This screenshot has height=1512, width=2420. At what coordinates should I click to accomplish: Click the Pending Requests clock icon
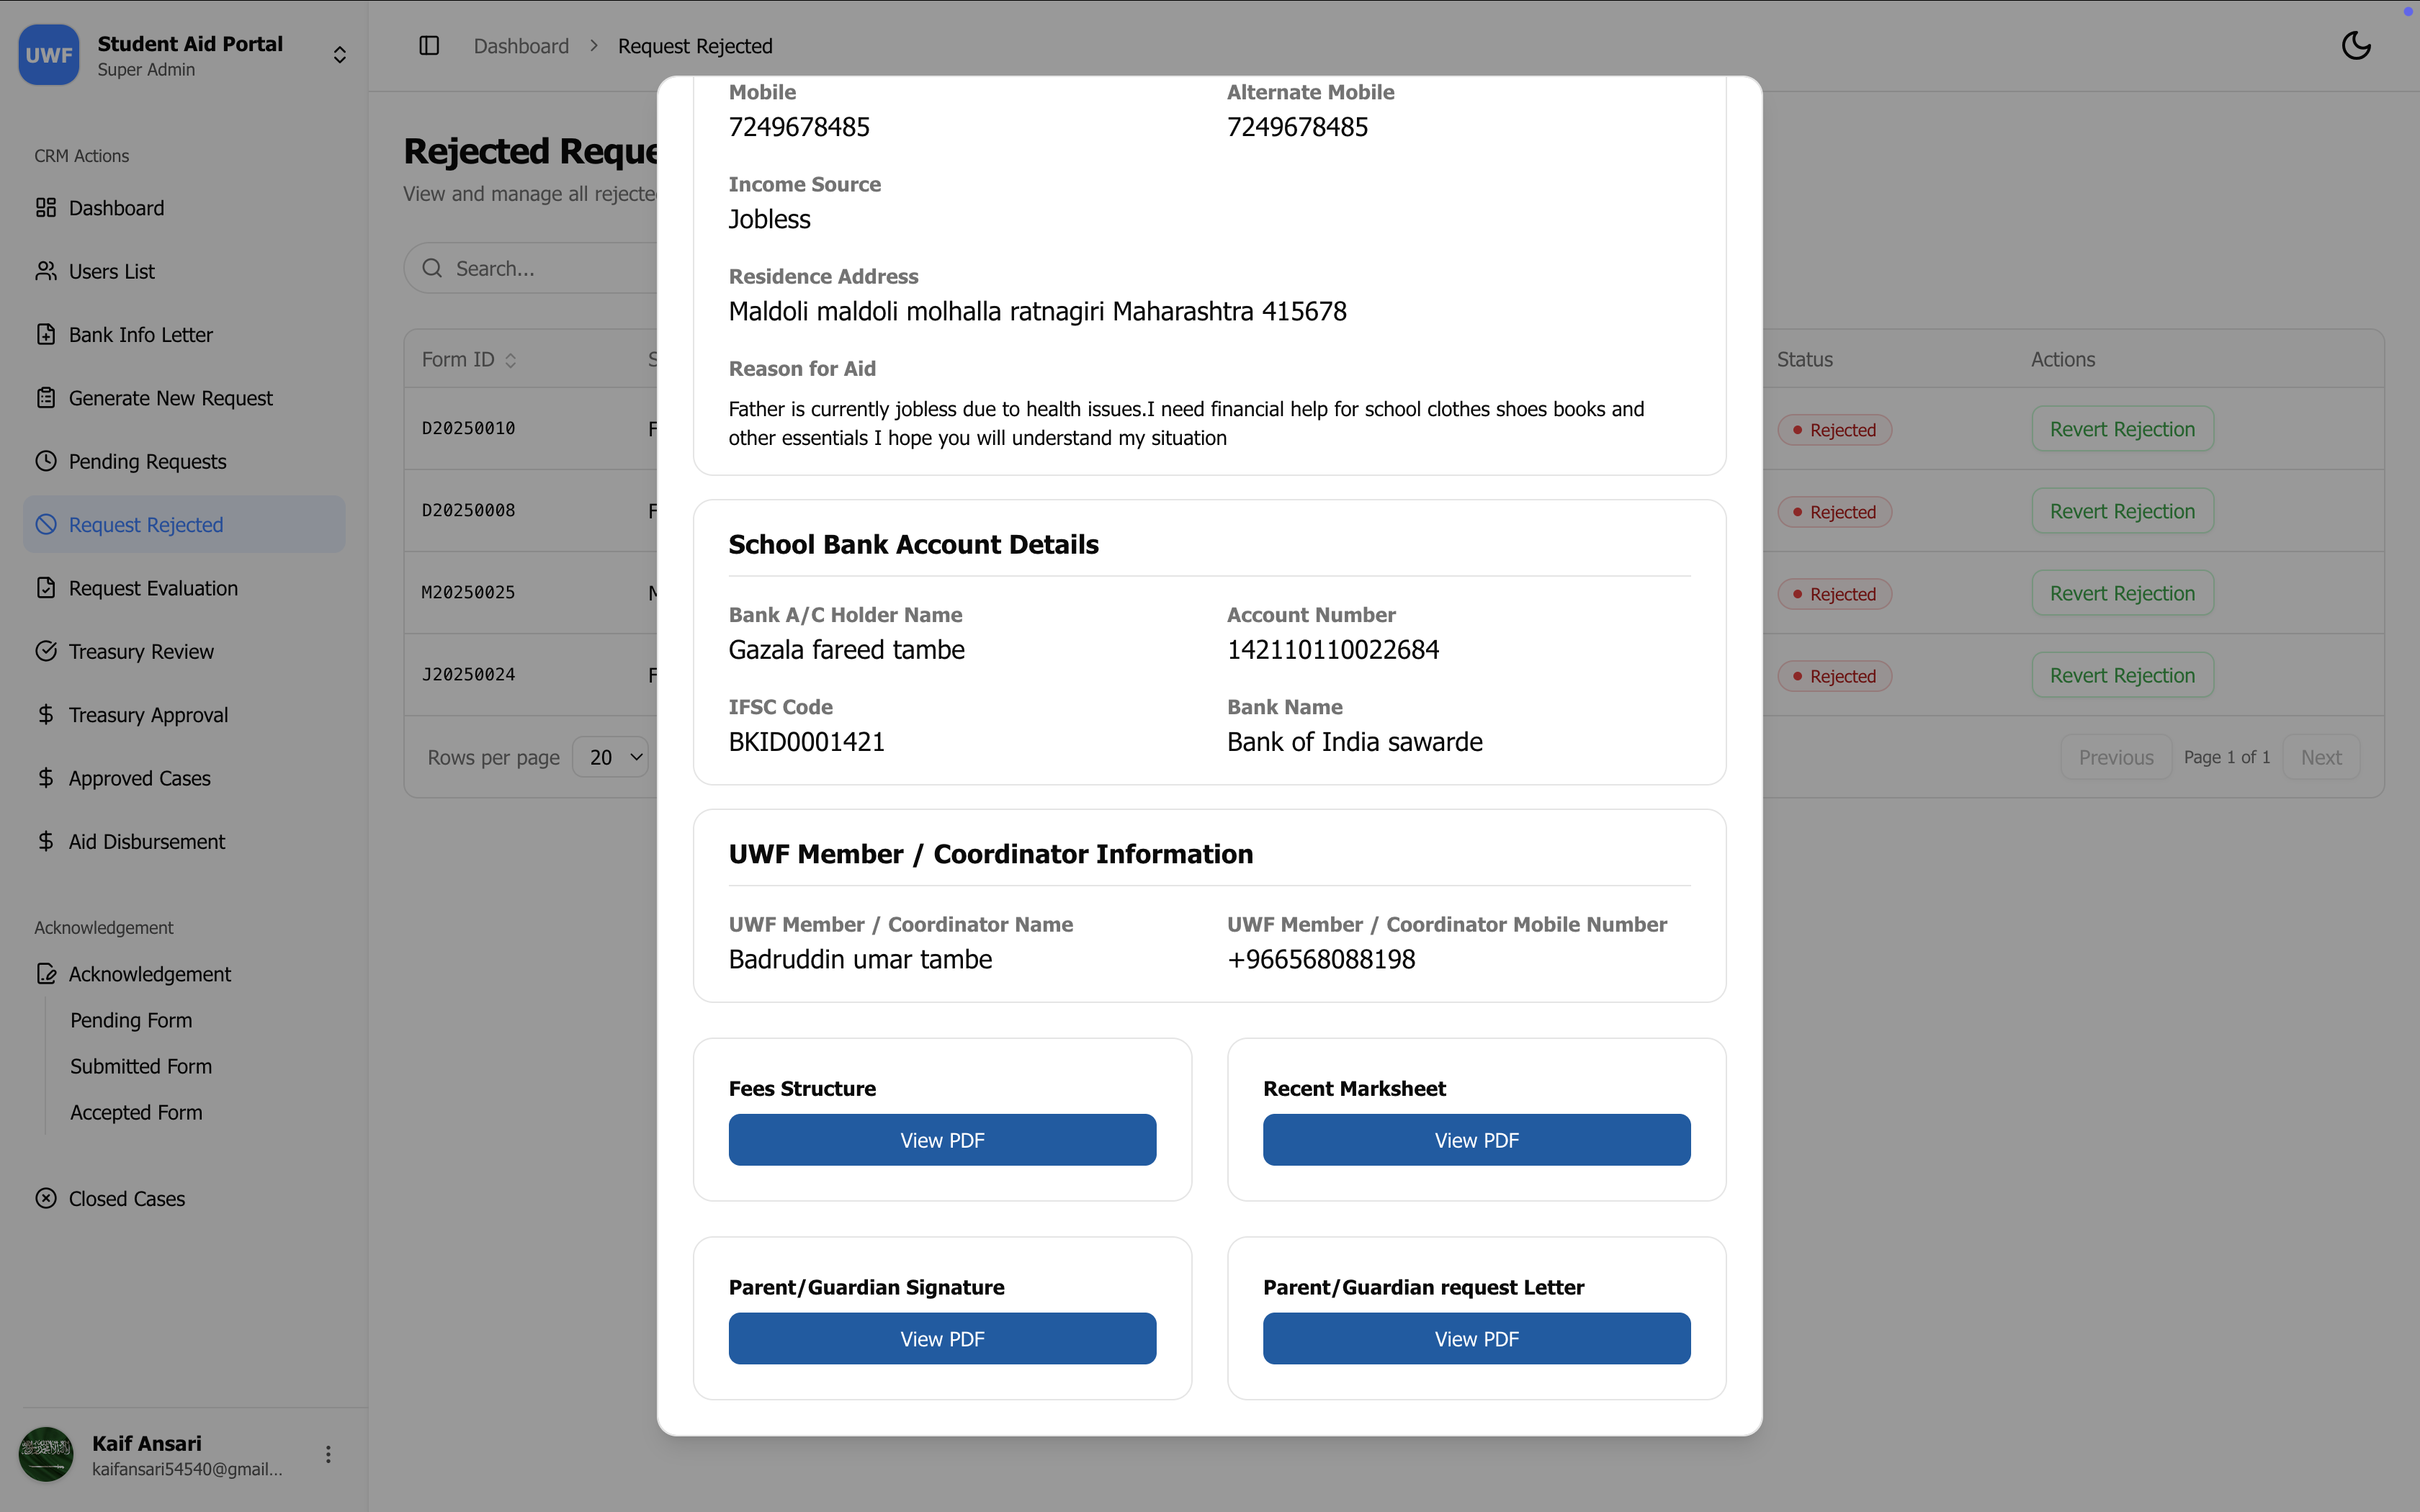tap(46, 461)
